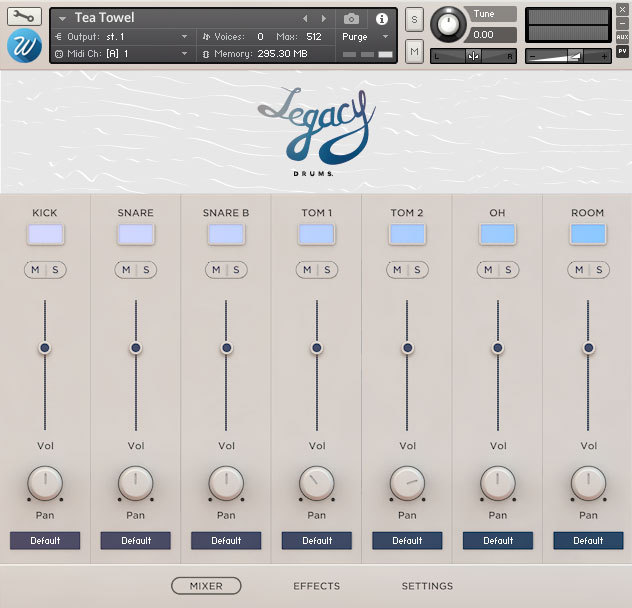
Task: Click the TOM 1 channel pad button
Action: coord(316,234)
